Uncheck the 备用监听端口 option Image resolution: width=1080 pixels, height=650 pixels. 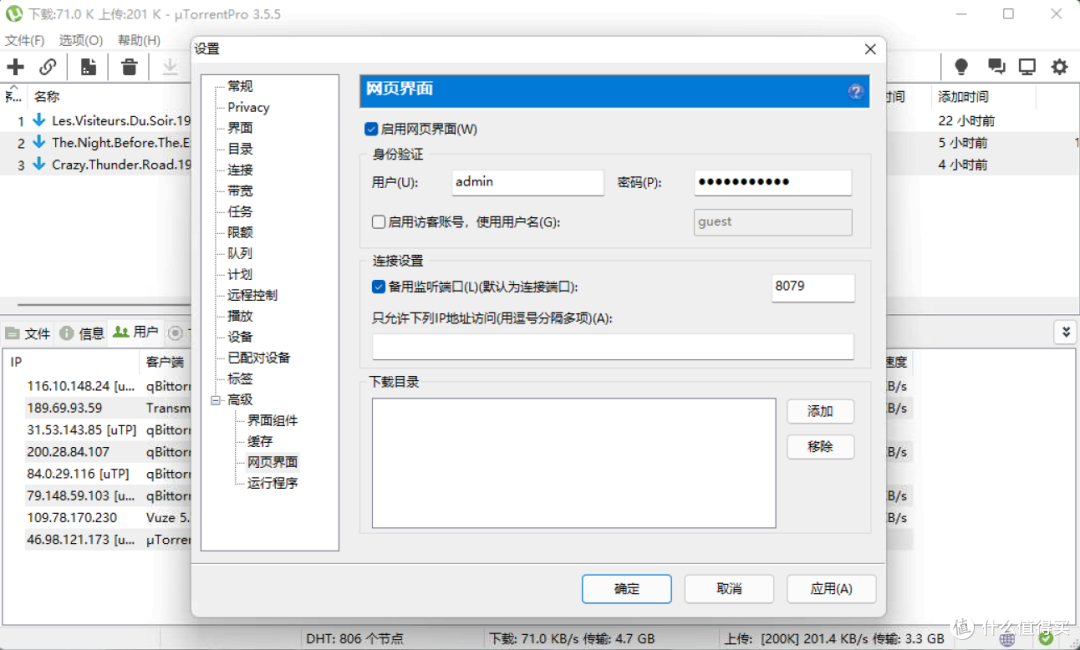[378, 287]
